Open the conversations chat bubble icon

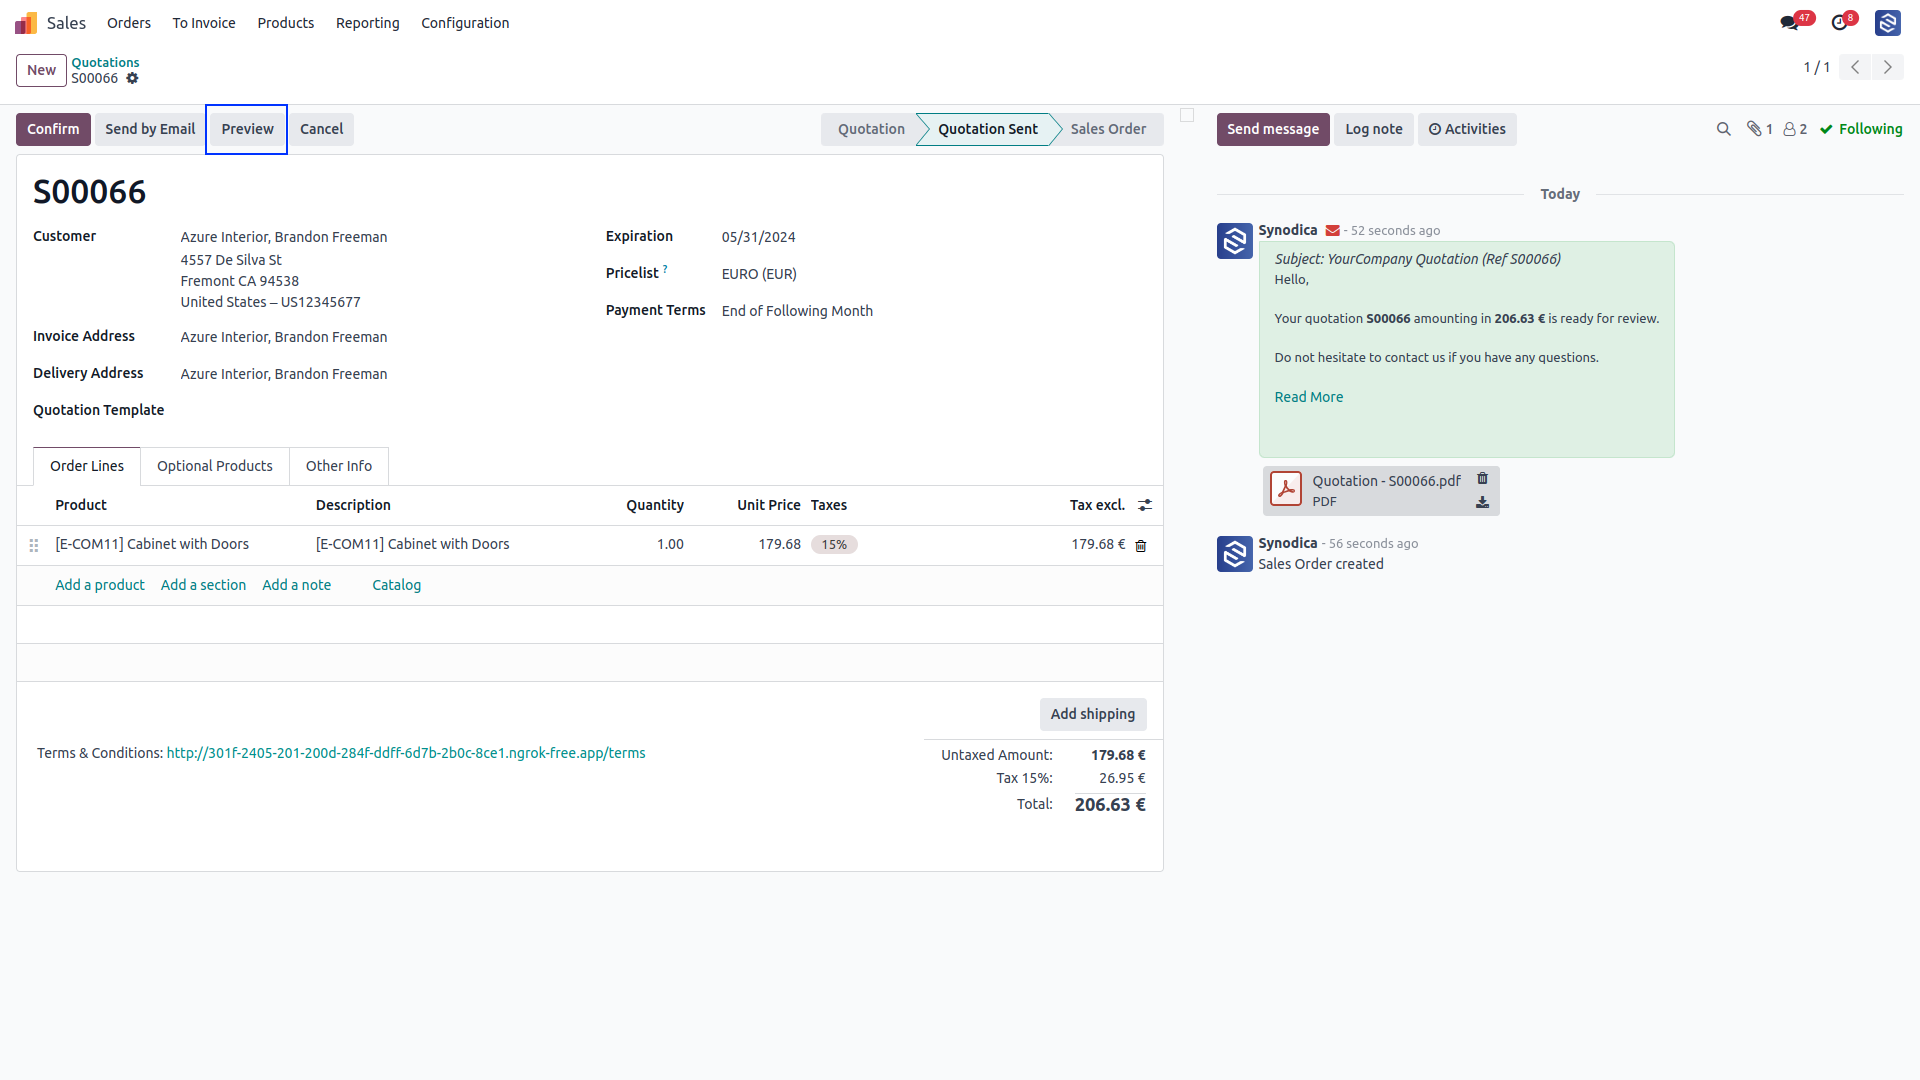click(x=1789, y=23)
